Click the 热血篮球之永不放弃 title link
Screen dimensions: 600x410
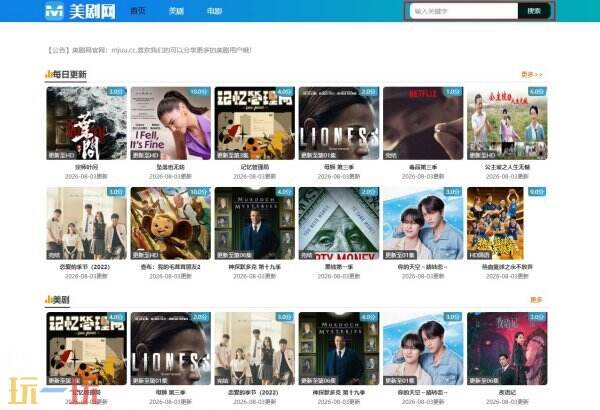[x=507, y=267]
